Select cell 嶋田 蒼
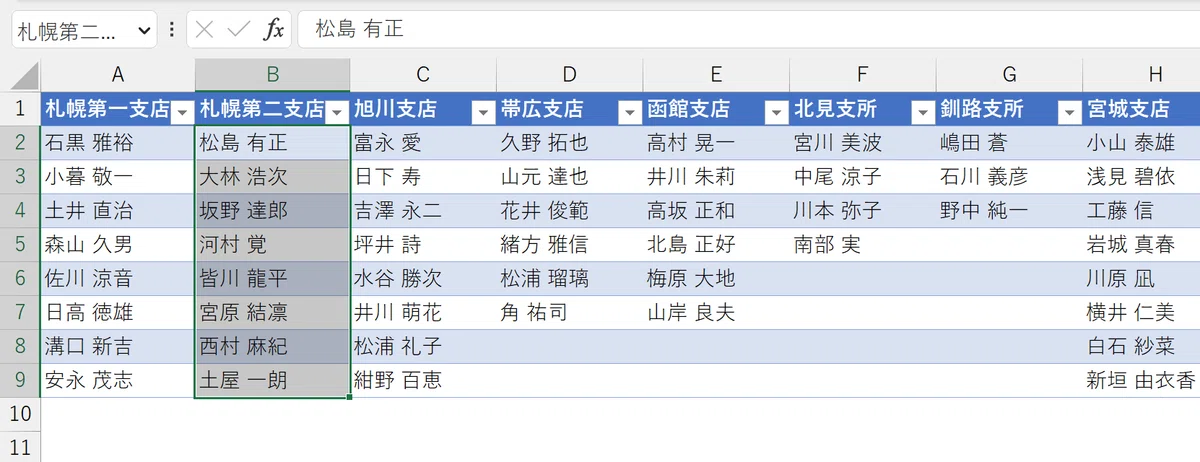 [1008, 143]
